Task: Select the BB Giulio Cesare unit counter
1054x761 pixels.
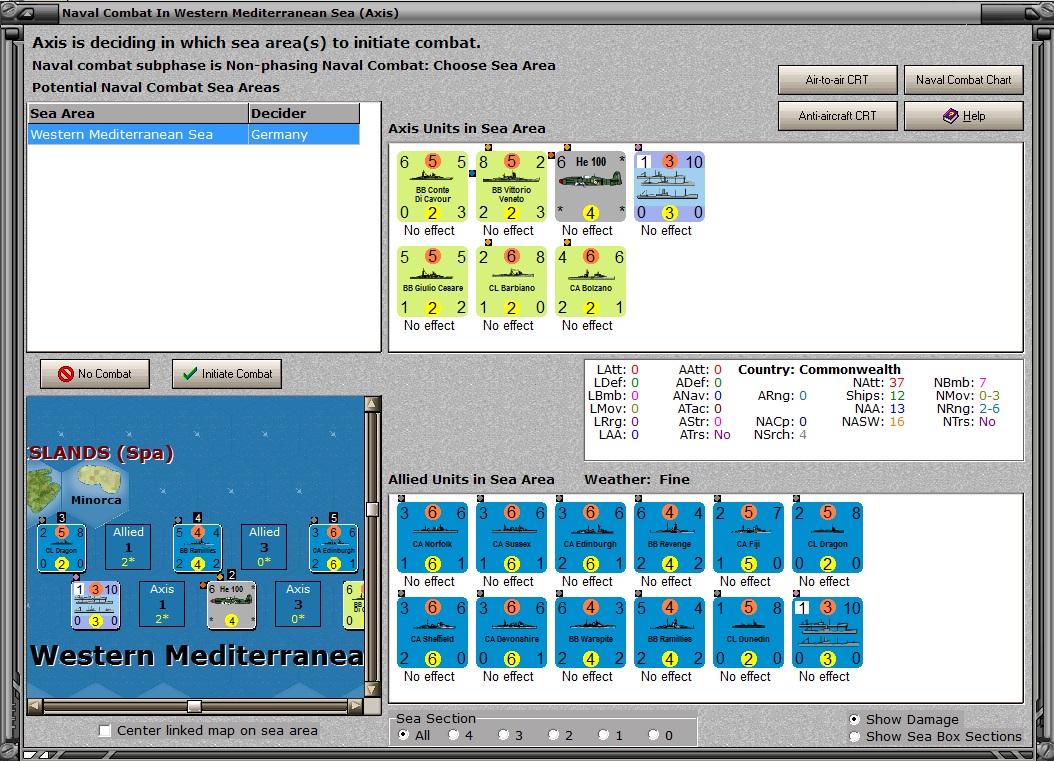Action: click(432, 281)
